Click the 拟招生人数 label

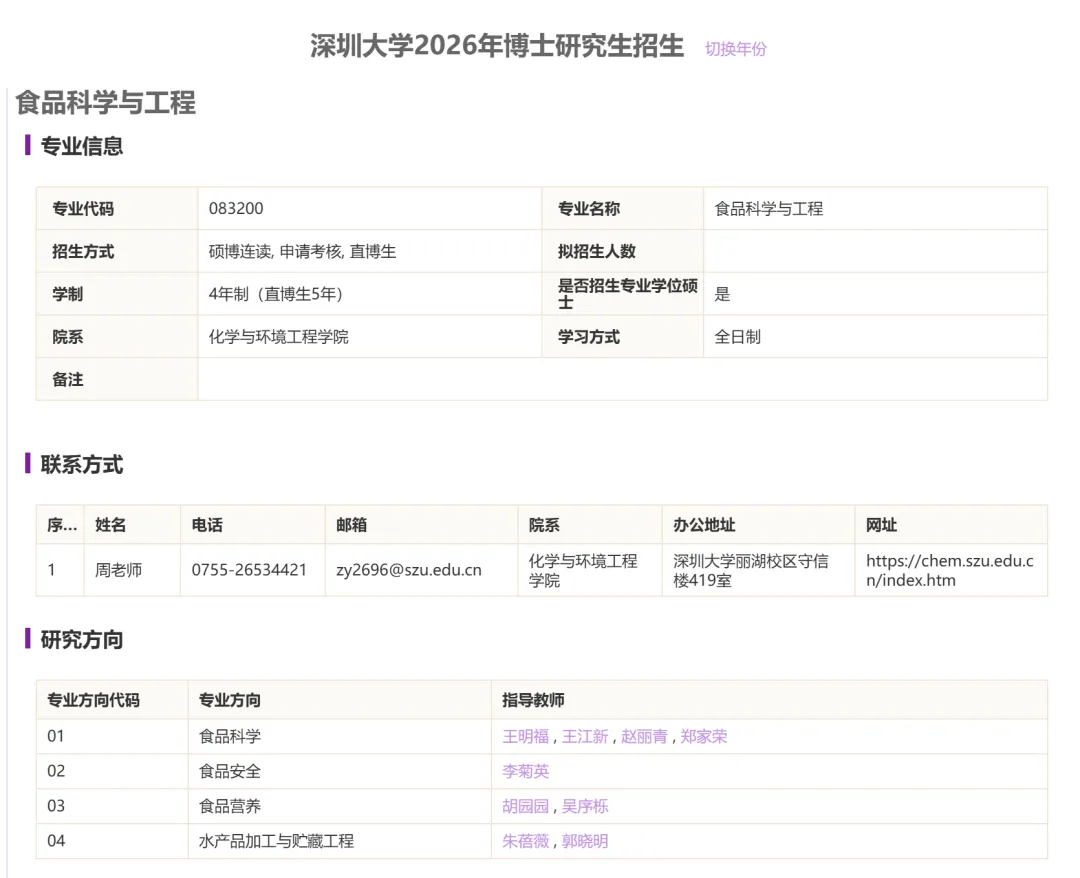click(x=596, y=251)
